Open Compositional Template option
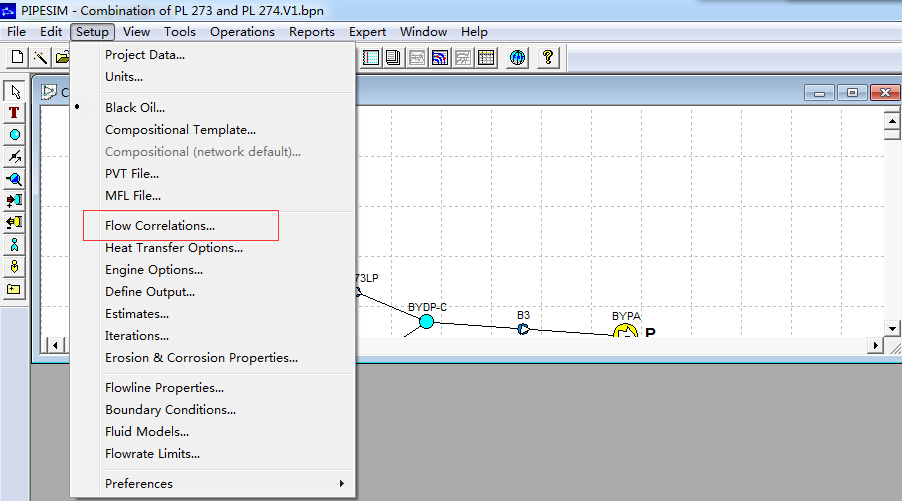This screenshot has height=501, width=902. pyautogui.click(x=180, y=130)
